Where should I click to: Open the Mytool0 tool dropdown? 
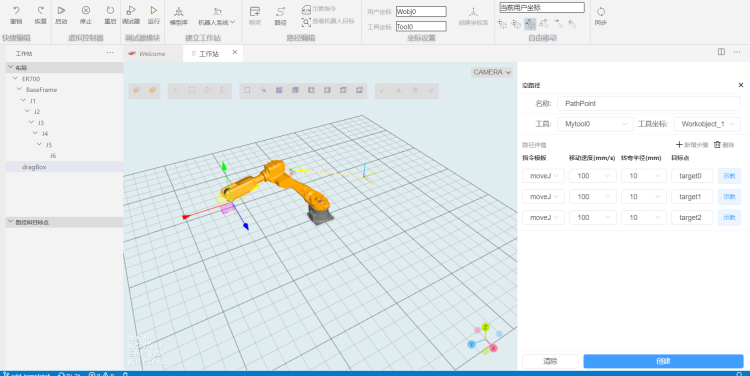(595, 124)
